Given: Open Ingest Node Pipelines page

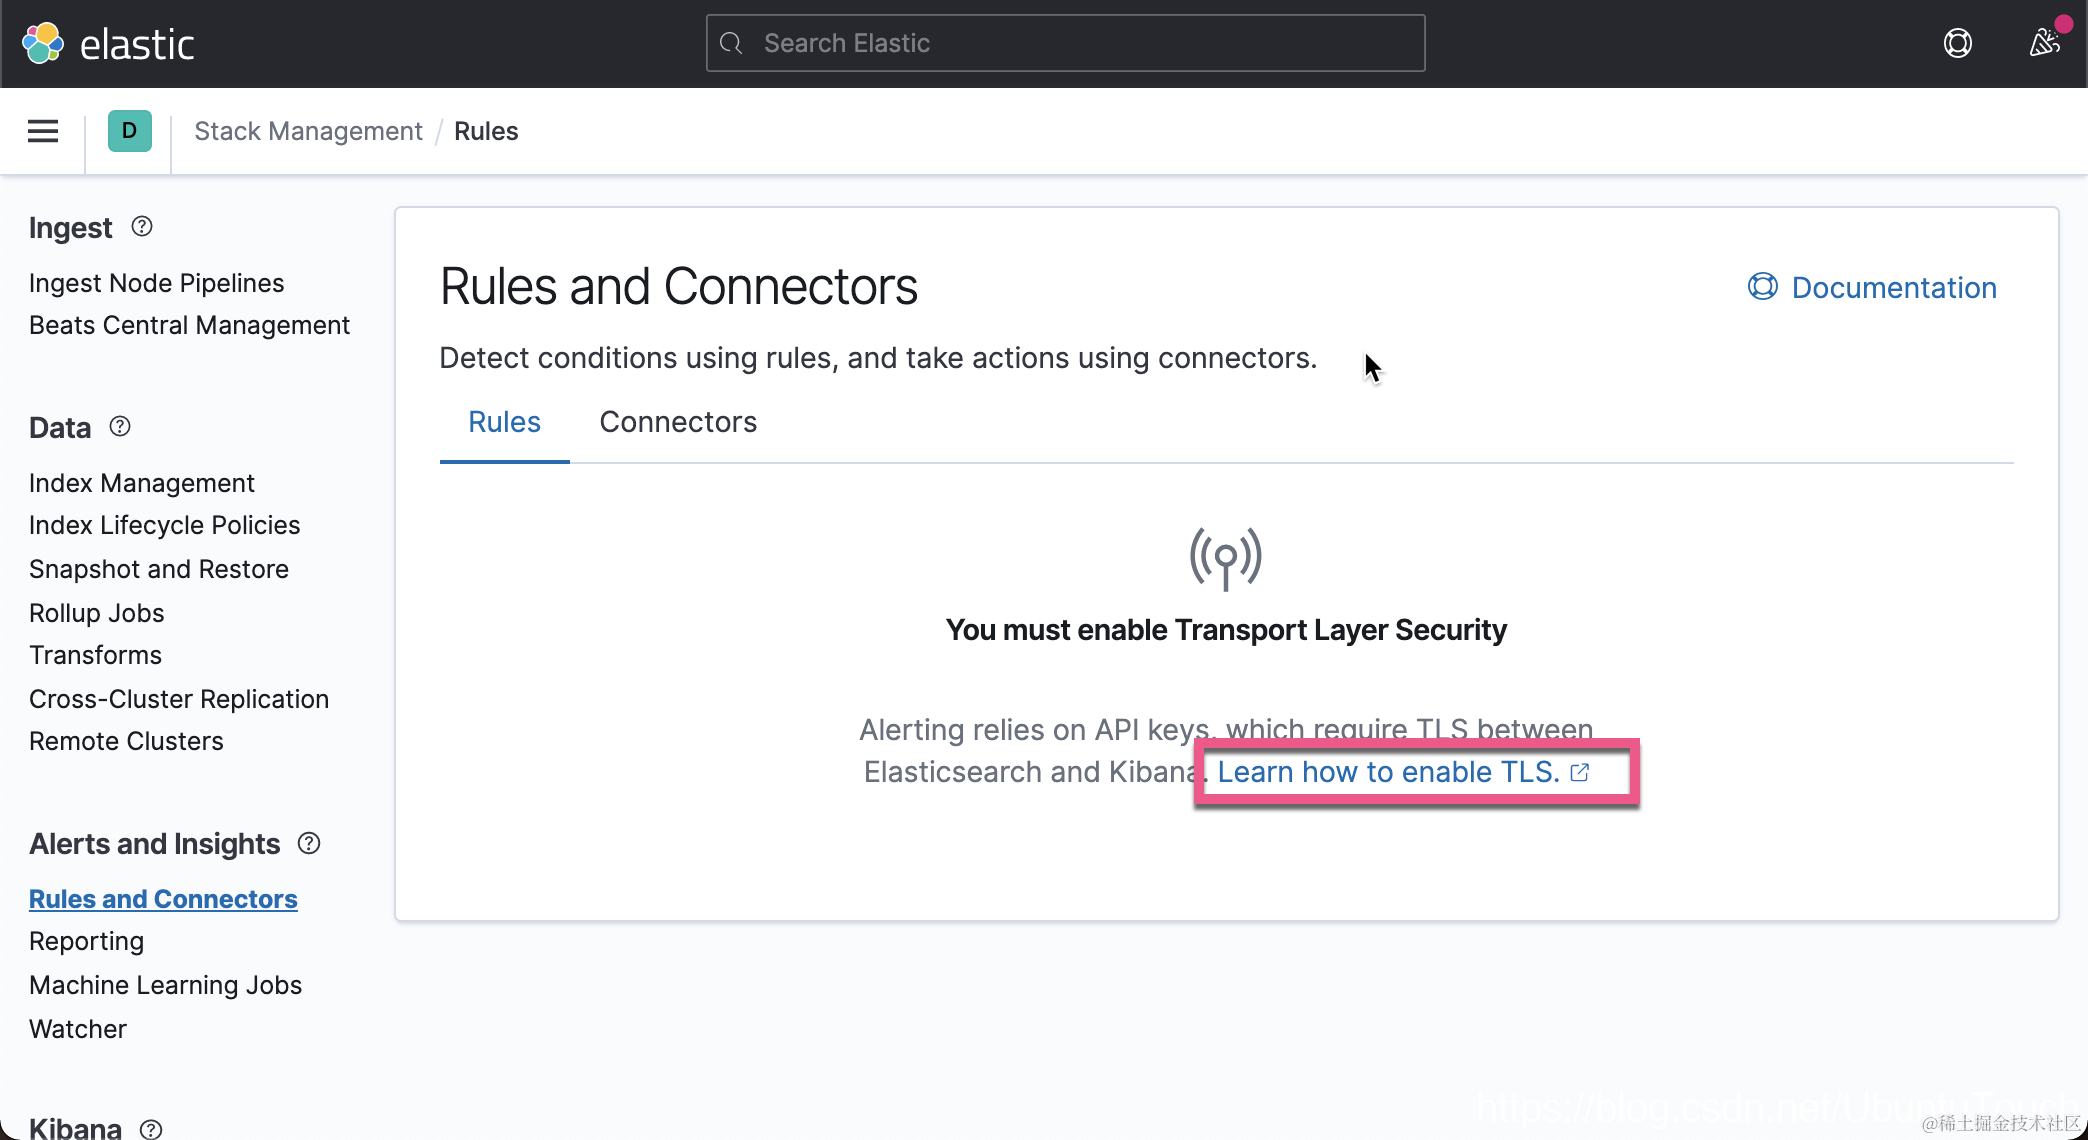Looking at the screenshot, I should click(x=157, y=283).
